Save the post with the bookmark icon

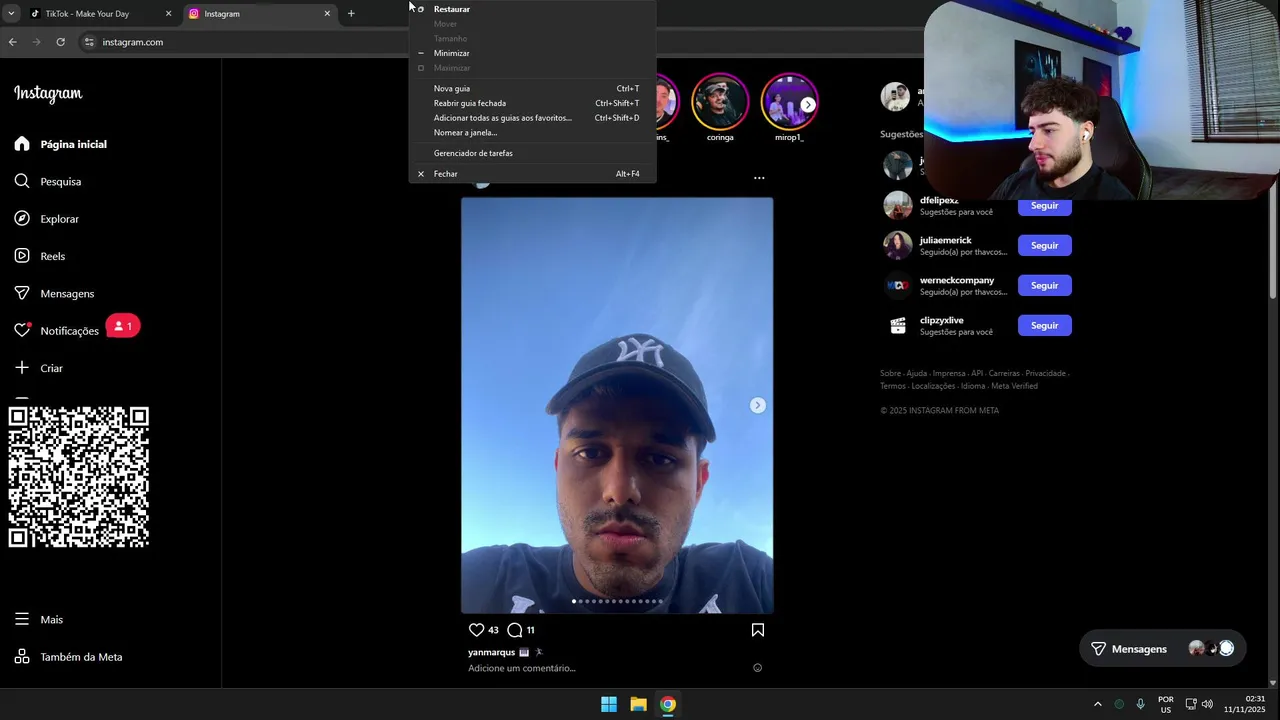[758, 630]
